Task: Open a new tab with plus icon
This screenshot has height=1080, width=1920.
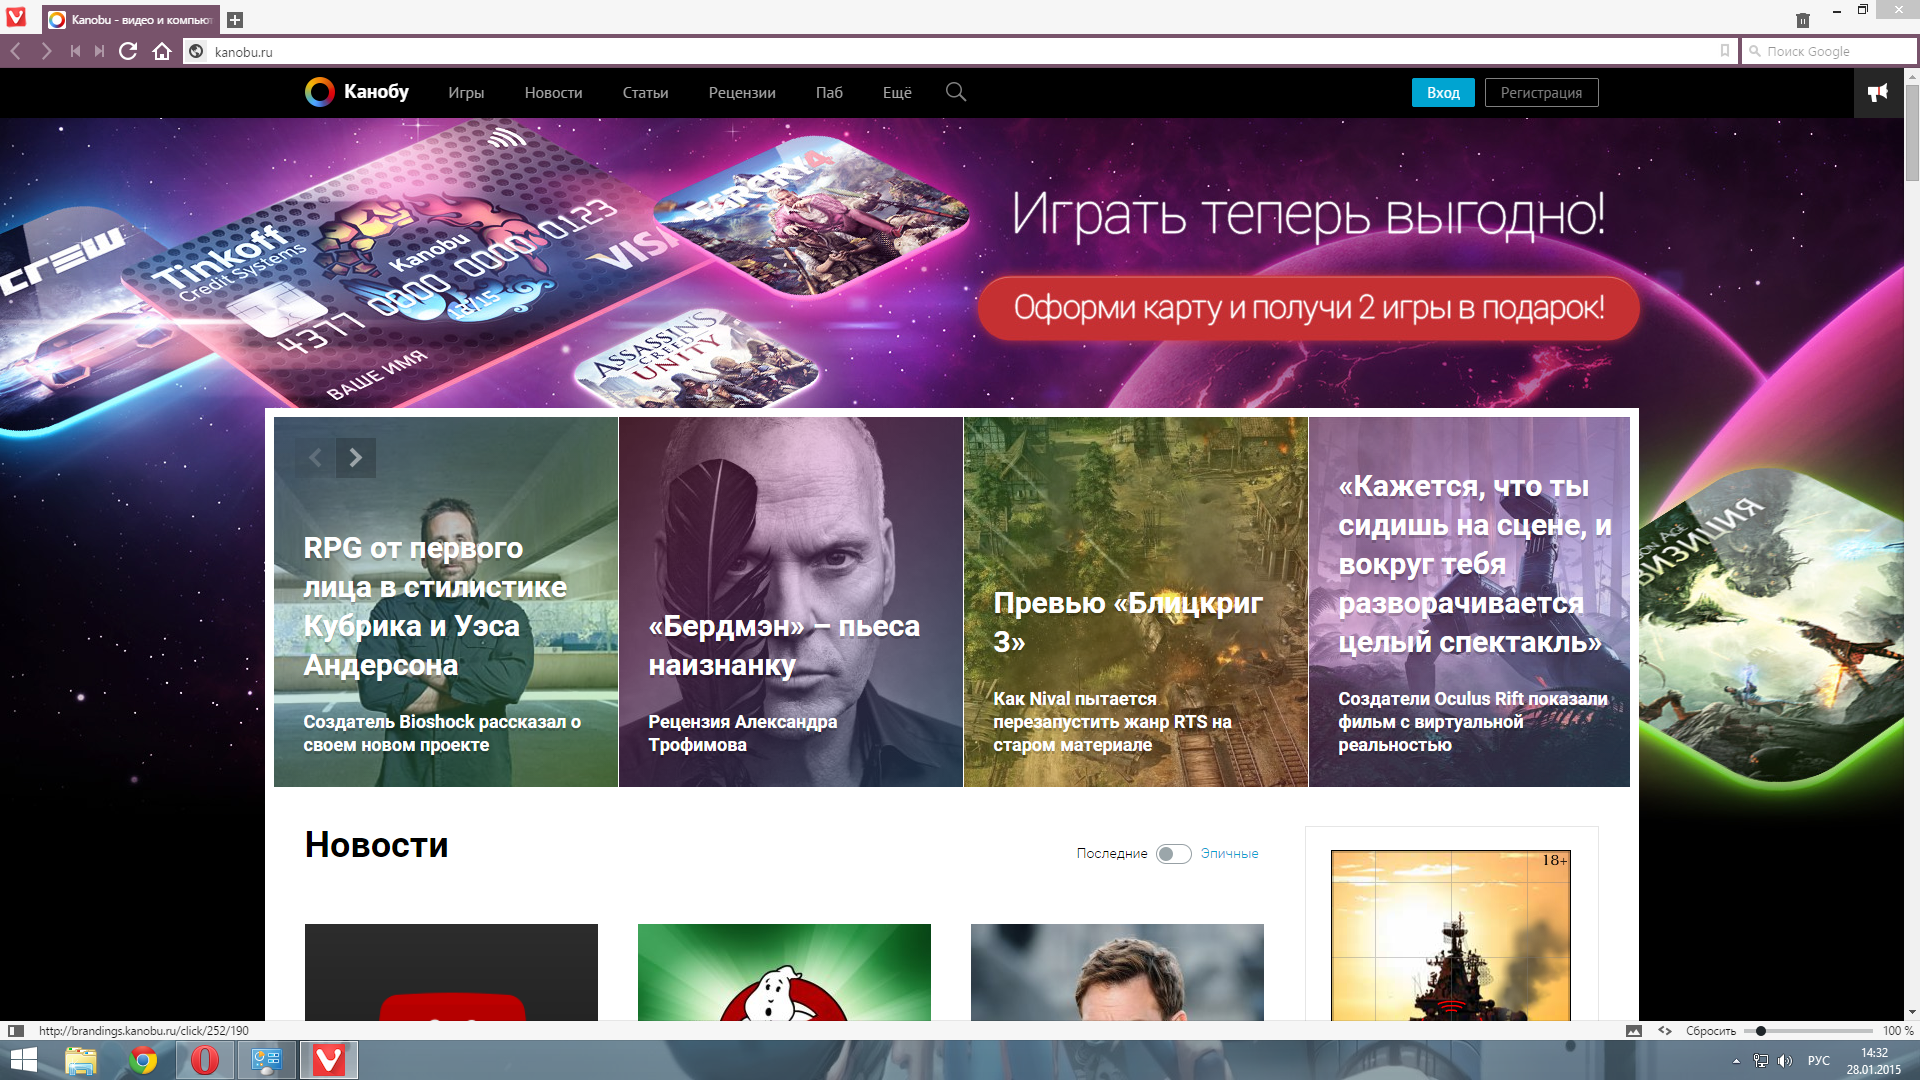Action: pos(235,20)
